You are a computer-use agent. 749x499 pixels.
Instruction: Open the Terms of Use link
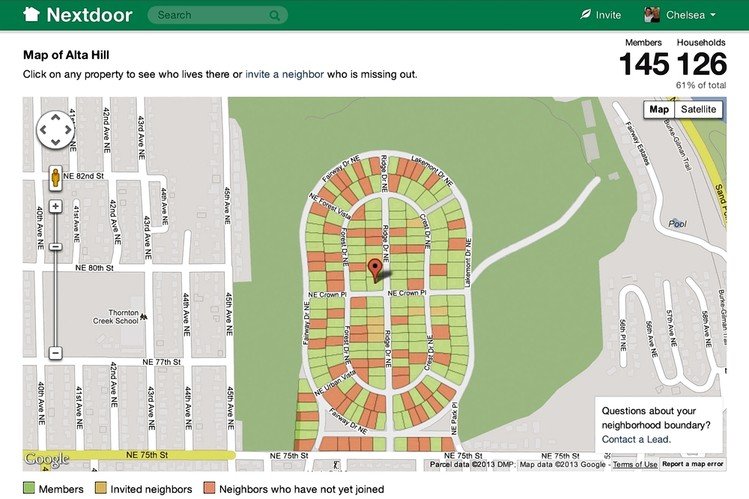[x=635, y=464]
